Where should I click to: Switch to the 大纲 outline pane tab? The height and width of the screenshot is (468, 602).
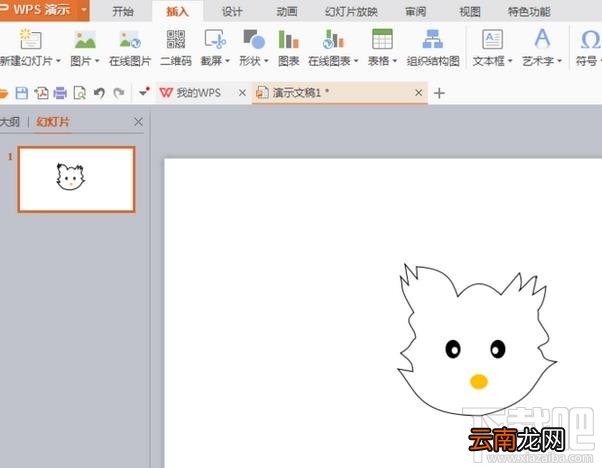click(x=10, y=122)
